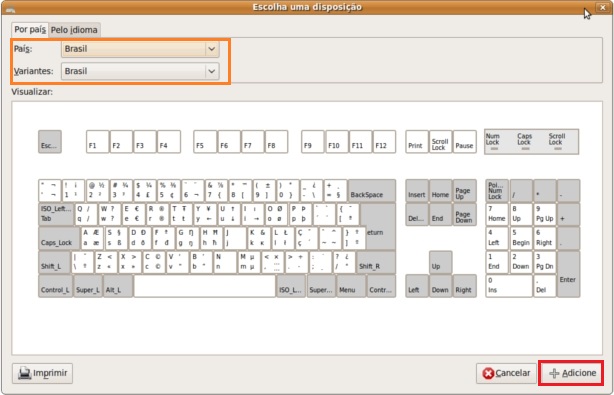Click the F5 key in the preview
This screenshot has height=395, width=614.
point(205,141)
